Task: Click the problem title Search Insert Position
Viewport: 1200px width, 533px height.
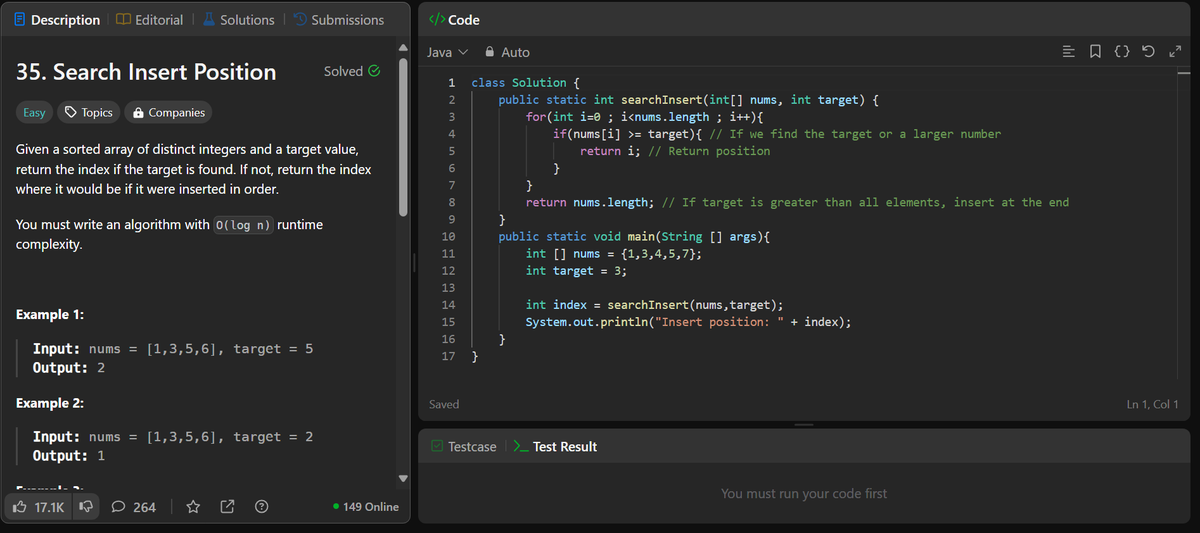Action: (x=147, y=72)
